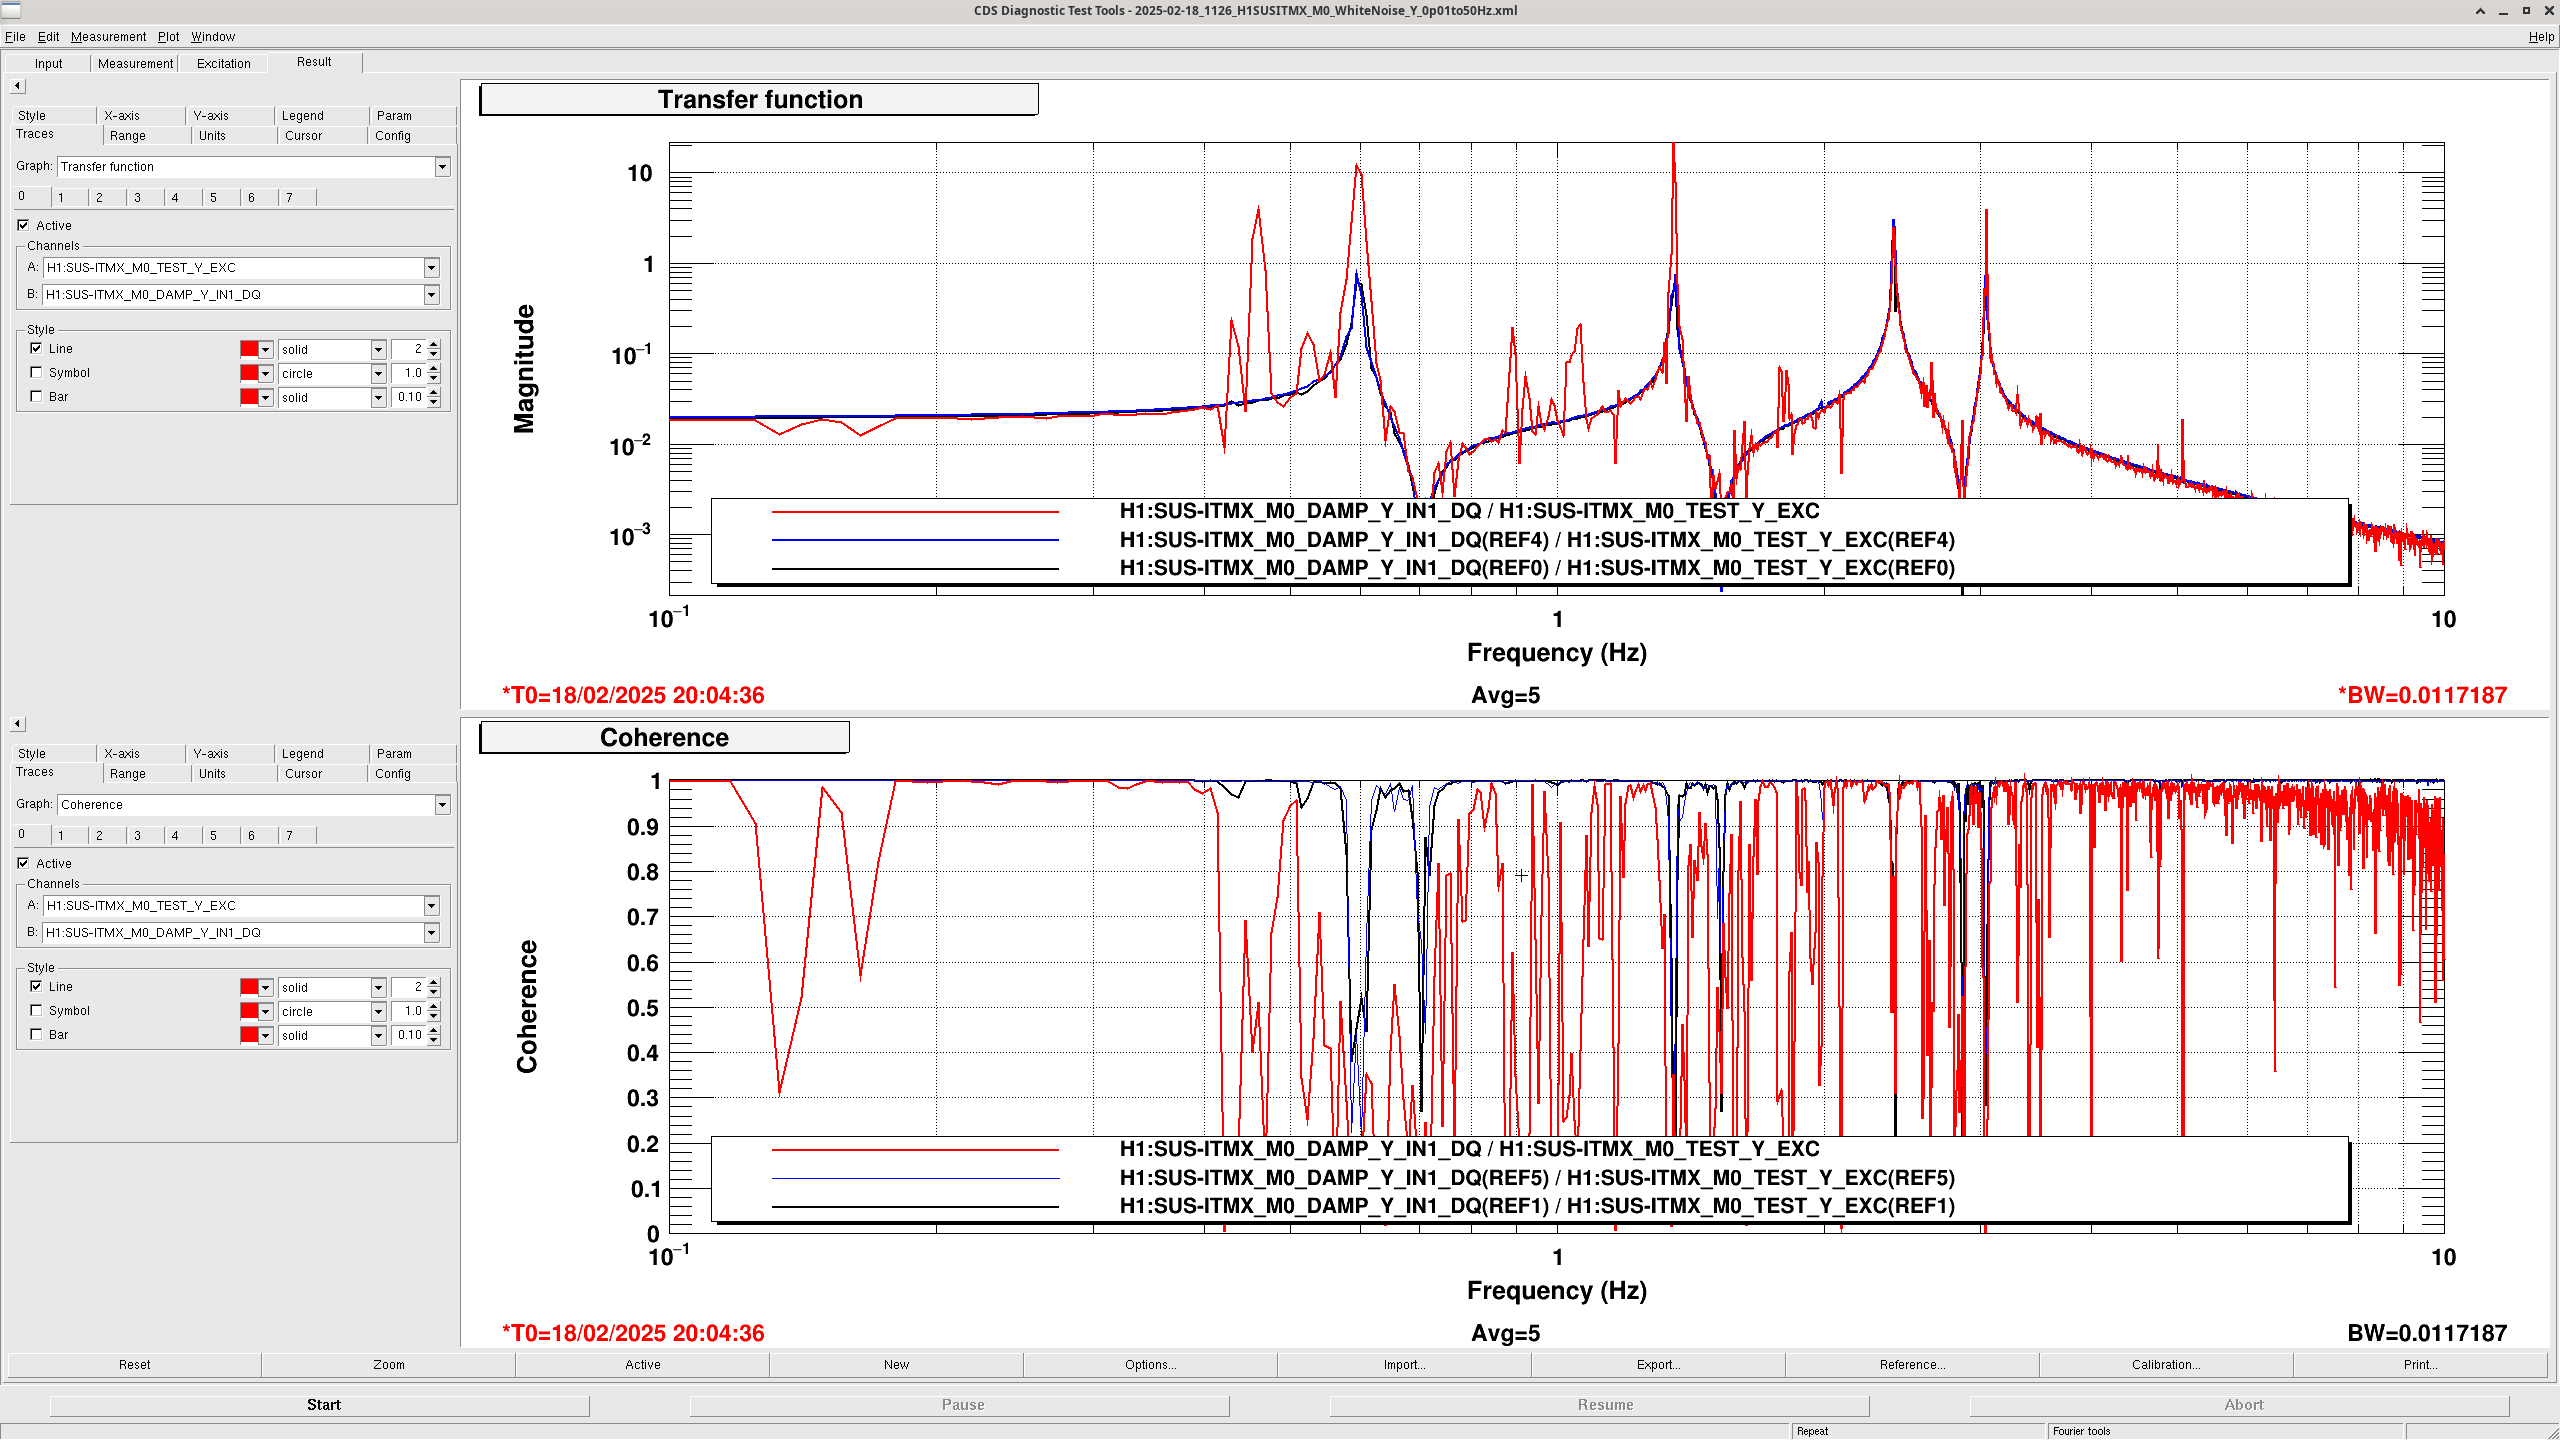Click the Reference... button
The image size is (2560, 1440).
(1912, 1365)
